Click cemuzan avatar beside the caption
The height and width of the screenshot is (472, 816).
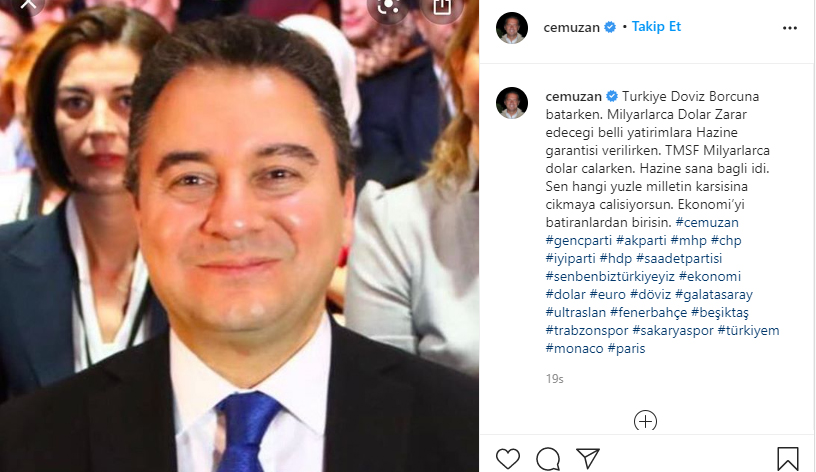coord(512,103)
